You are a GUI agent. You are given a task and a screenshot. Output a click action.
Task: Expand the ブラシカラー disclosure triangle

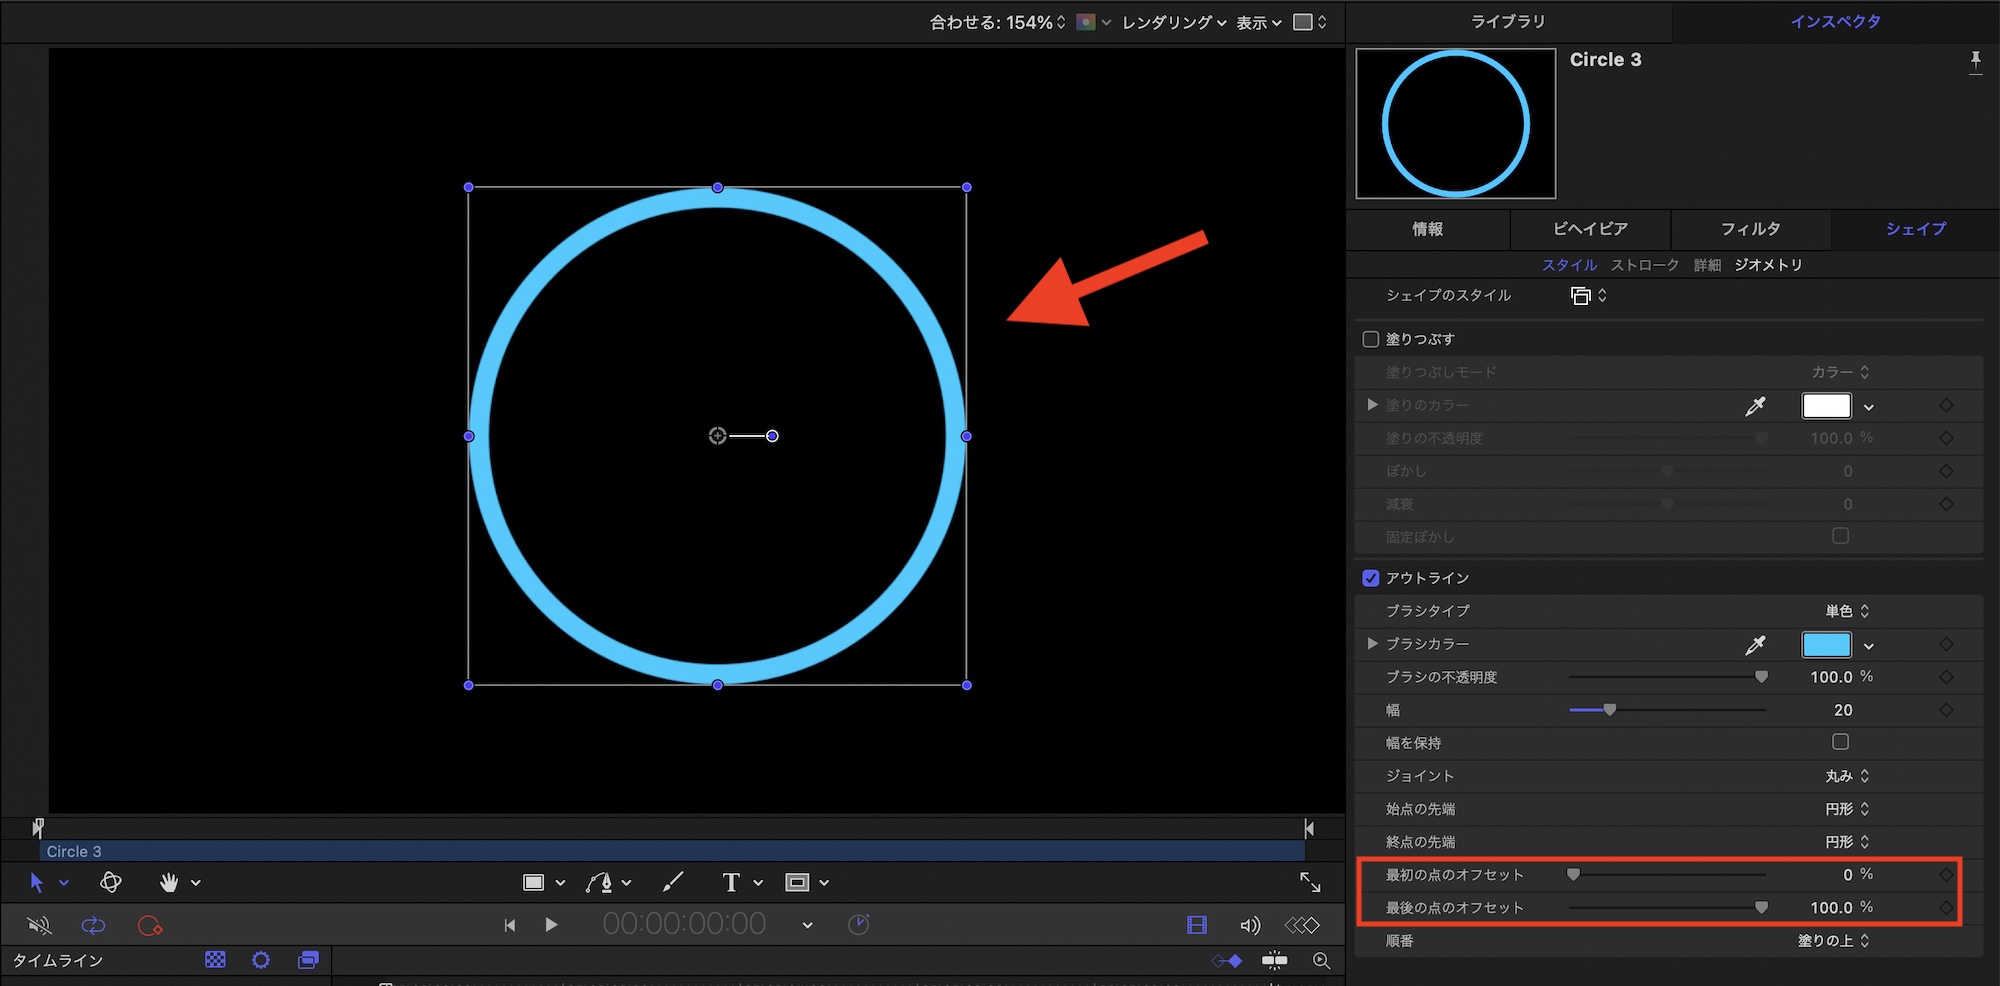(x=1372, y=644)
